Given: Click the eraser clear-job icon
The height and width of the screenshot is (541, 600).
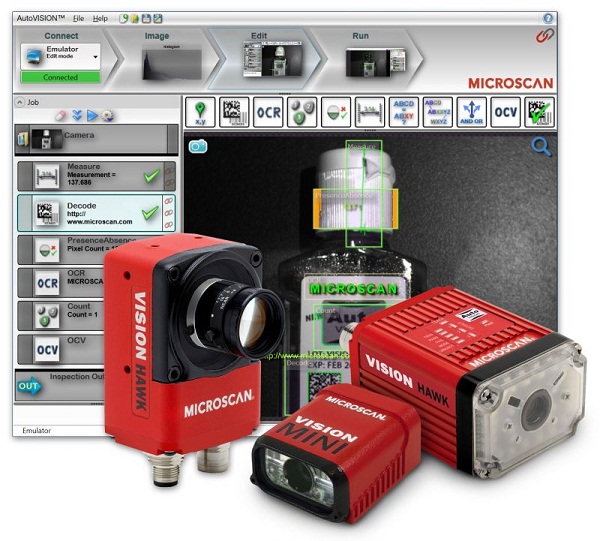Looking at the screenshot, I should (60, 116).
